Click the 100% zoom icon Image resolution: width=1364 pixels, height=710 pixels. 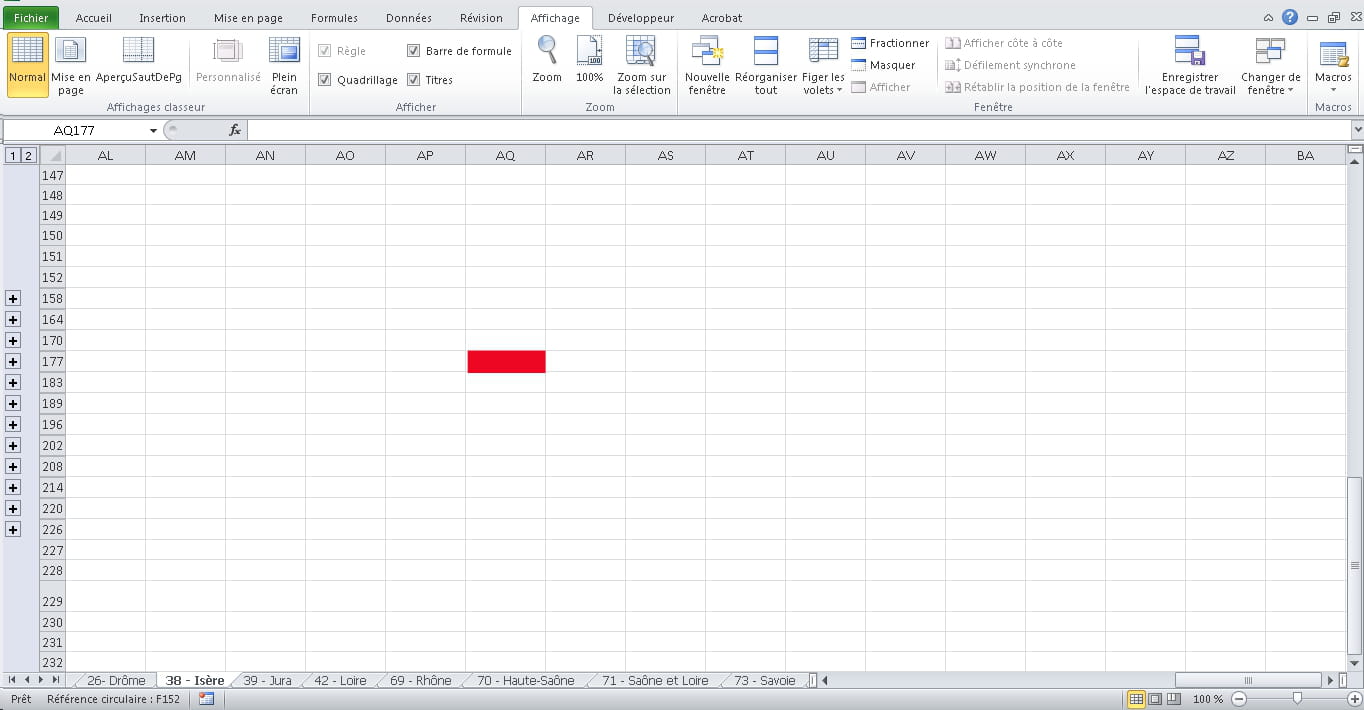pyautogui.click(x=590, y=52)
